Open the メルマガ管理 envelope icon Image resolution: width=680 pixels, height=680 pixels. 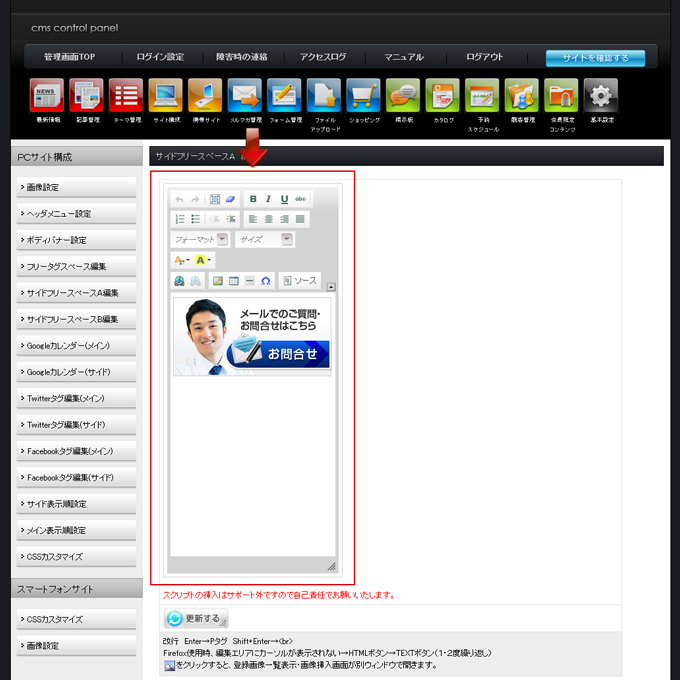[x=244, y=97]
